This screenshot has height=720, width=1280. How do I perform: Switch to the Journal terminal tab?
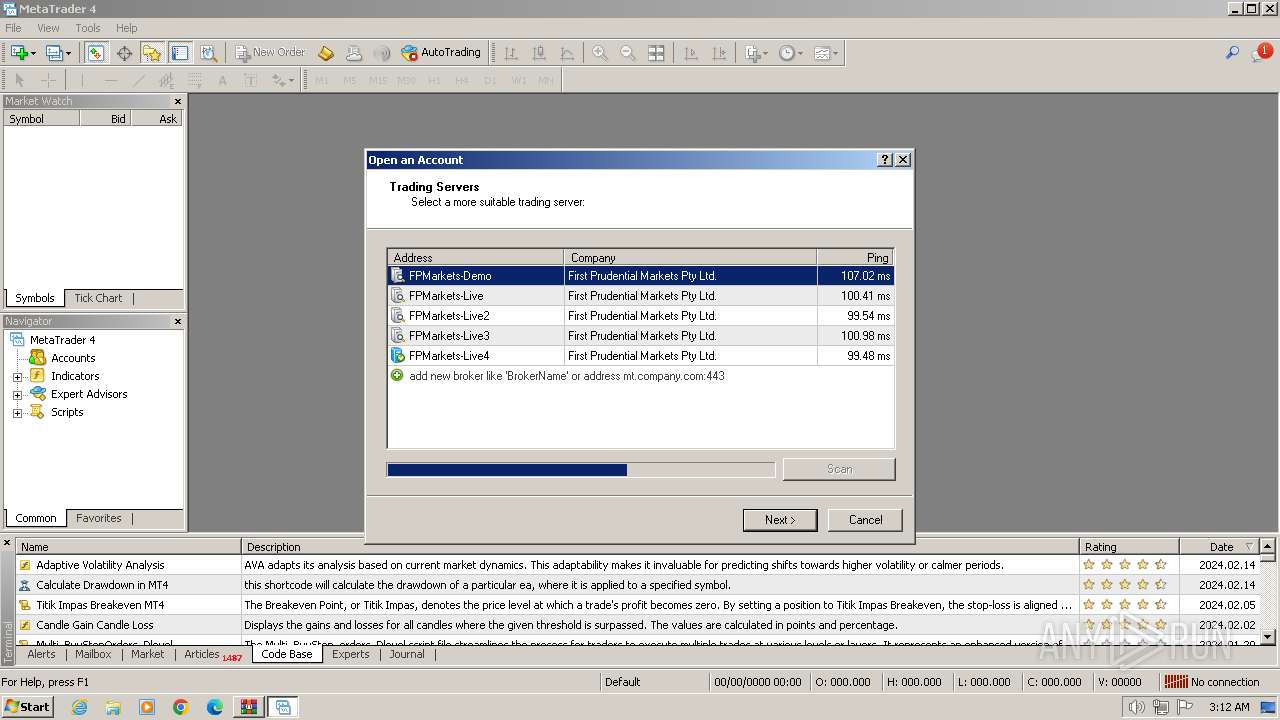407,654
